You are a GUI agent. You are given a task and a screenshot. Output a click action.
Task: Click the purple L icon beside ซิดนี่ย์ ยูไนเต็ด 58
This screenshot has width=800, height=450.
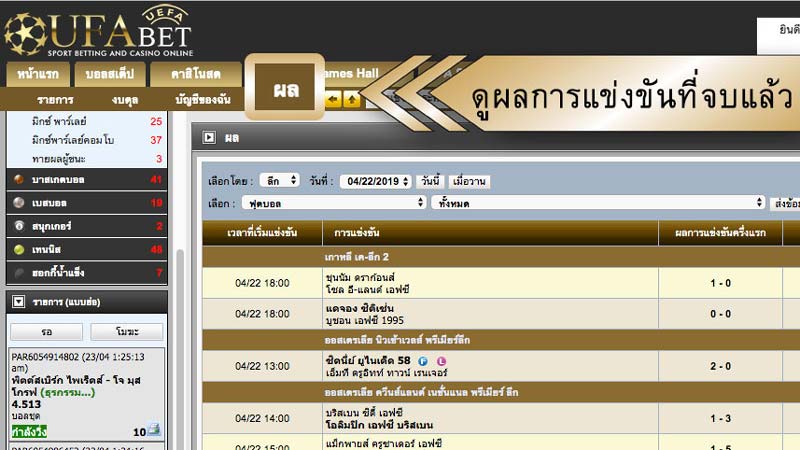tap(441, 361)
